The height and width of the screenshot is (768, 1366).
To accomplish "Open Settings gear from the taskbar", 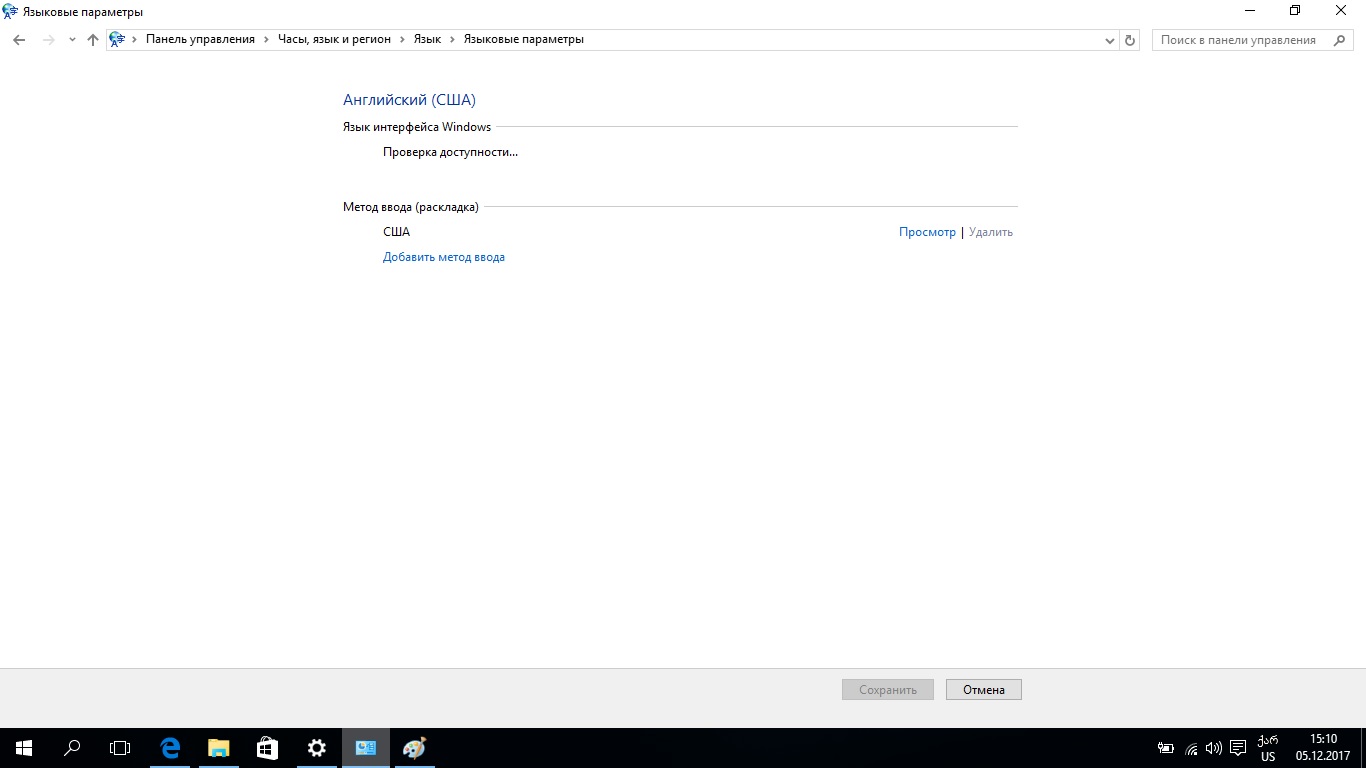I will coord(316,748).
